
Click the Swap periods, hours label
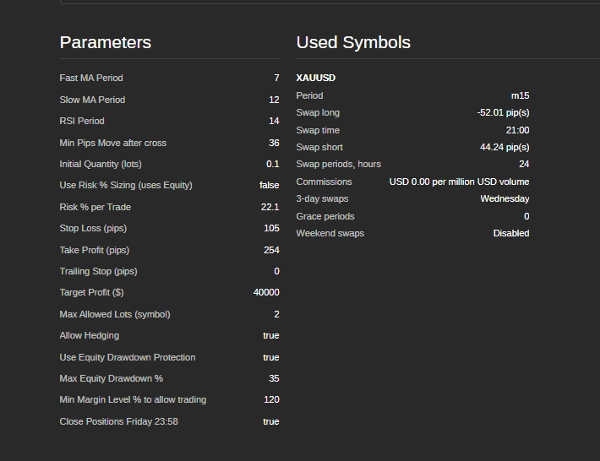(339, 164)
